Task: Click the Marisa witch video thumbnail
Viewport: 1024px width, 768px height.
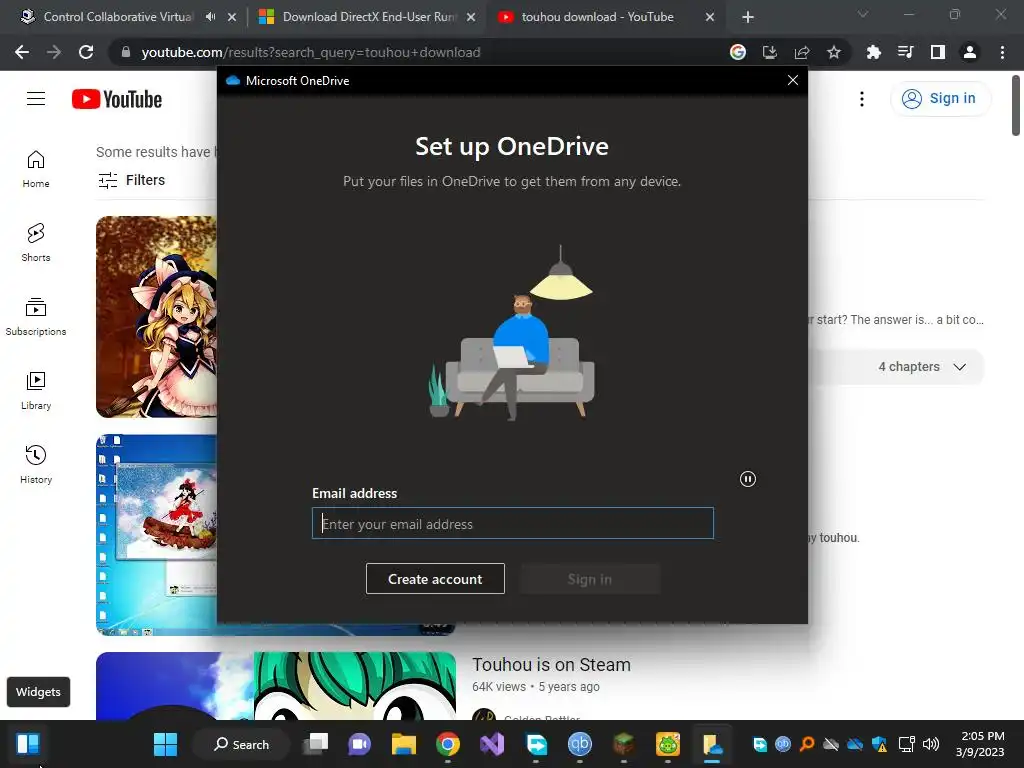Action: 157,317
